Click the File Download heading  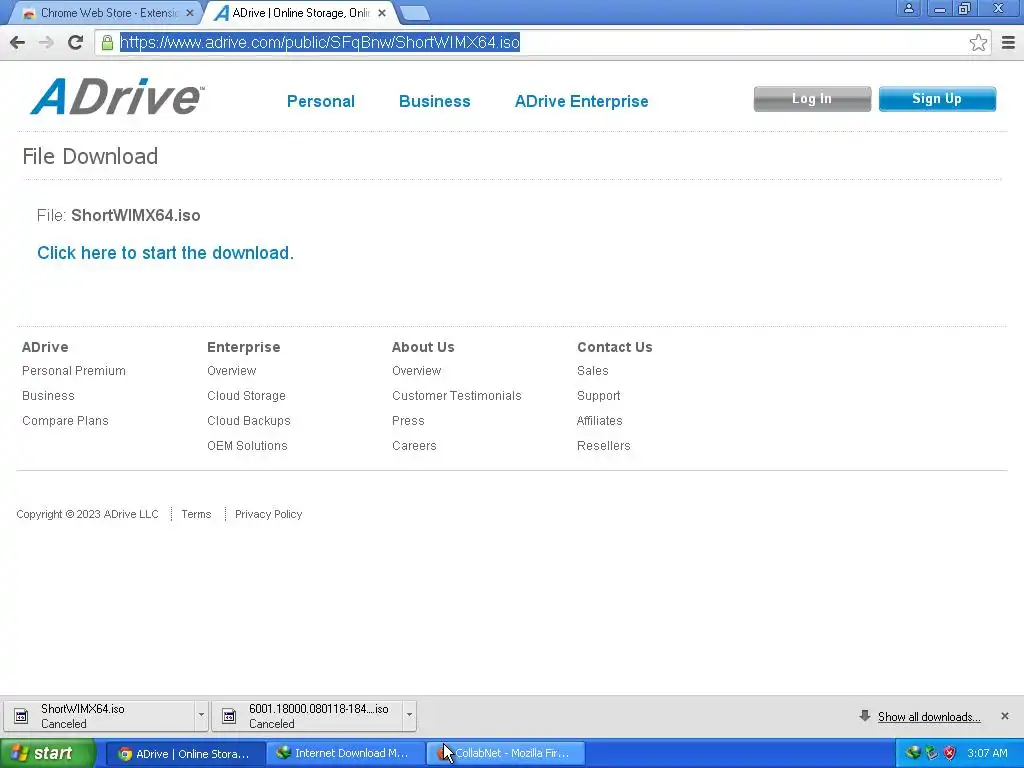click(90, 156)
